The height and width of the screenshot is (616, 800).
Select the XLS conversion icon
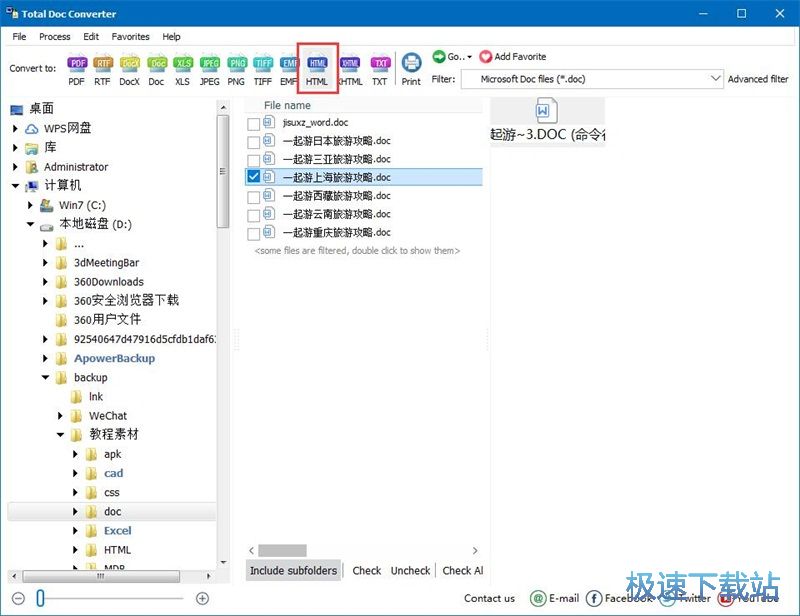[183, 65]
